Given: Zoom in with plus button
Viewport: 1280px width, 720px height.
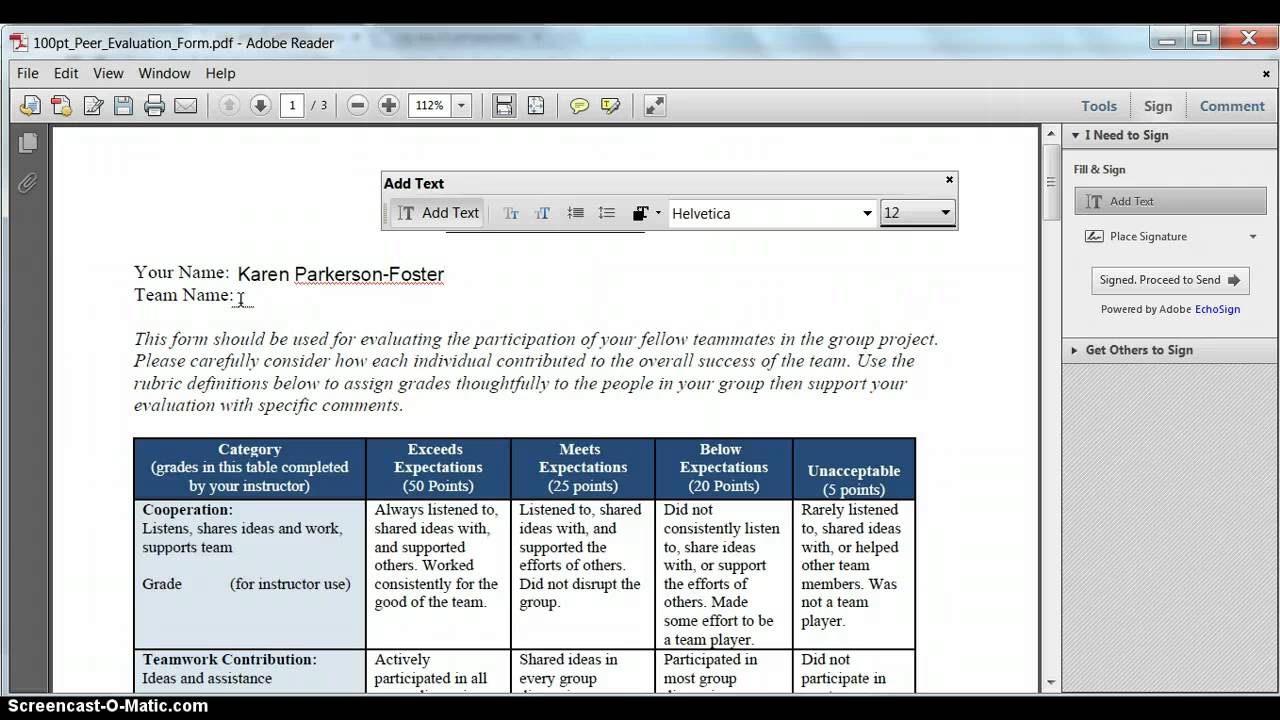Looking at the screenshot, I should (x=389, y=105).
